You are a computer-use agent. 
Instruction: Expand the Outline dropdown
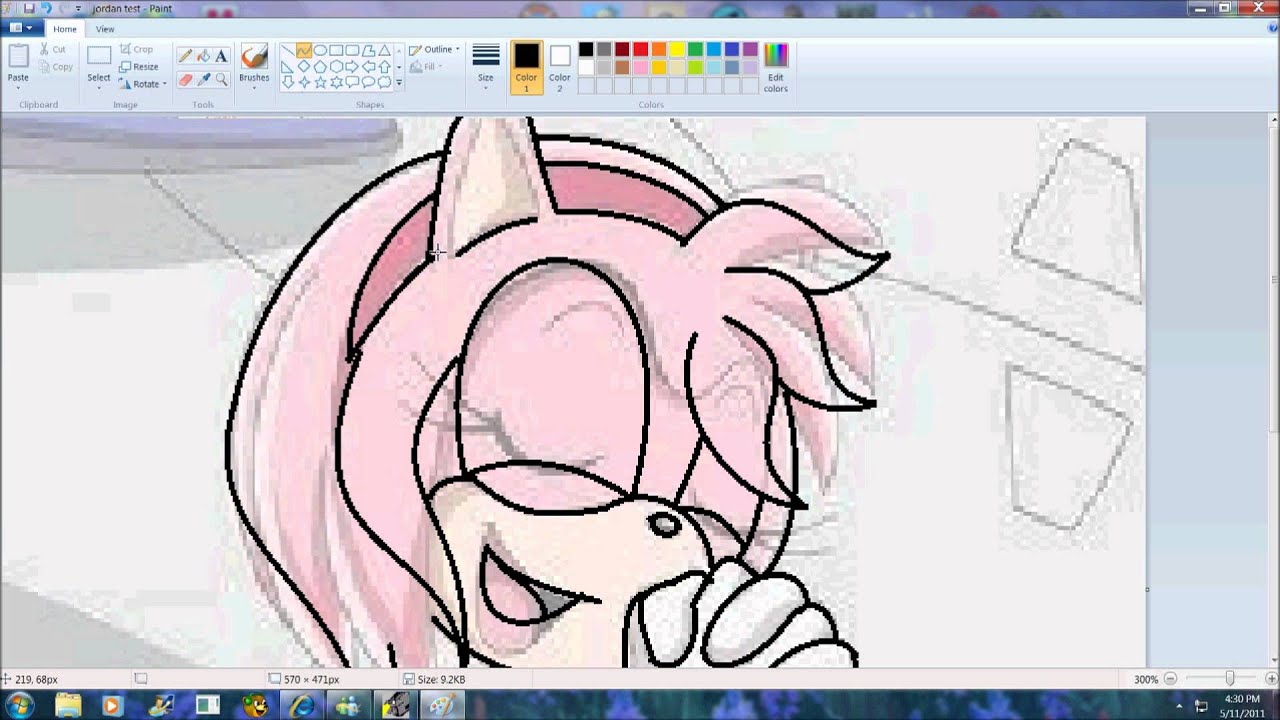pyautogui.click(x=458, y=49)
